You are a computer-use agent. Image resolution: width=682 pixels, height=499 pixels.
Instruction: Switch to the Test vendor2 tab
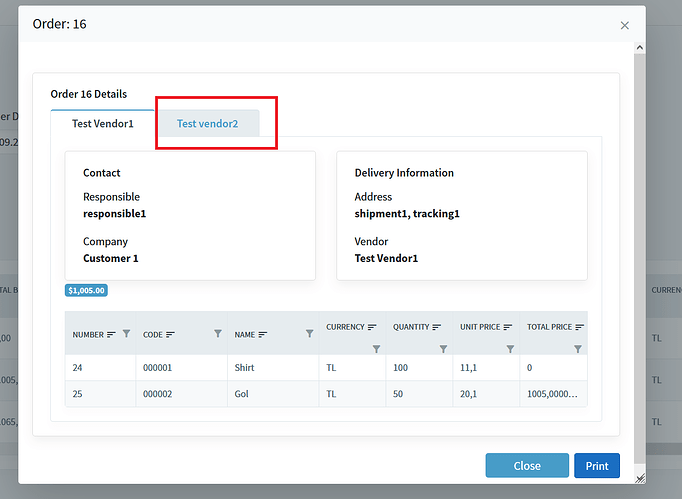click(207, 124)
